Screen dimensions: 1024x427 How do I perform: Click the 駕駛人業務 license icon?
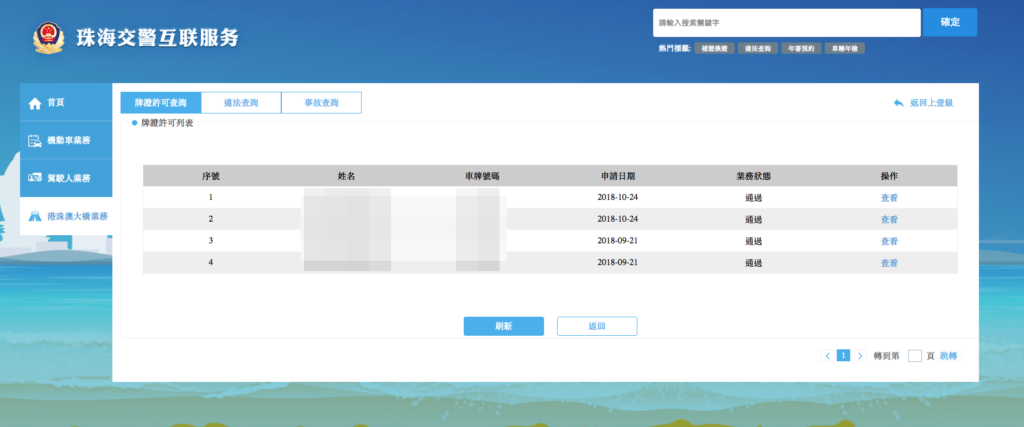coord(35,178)
